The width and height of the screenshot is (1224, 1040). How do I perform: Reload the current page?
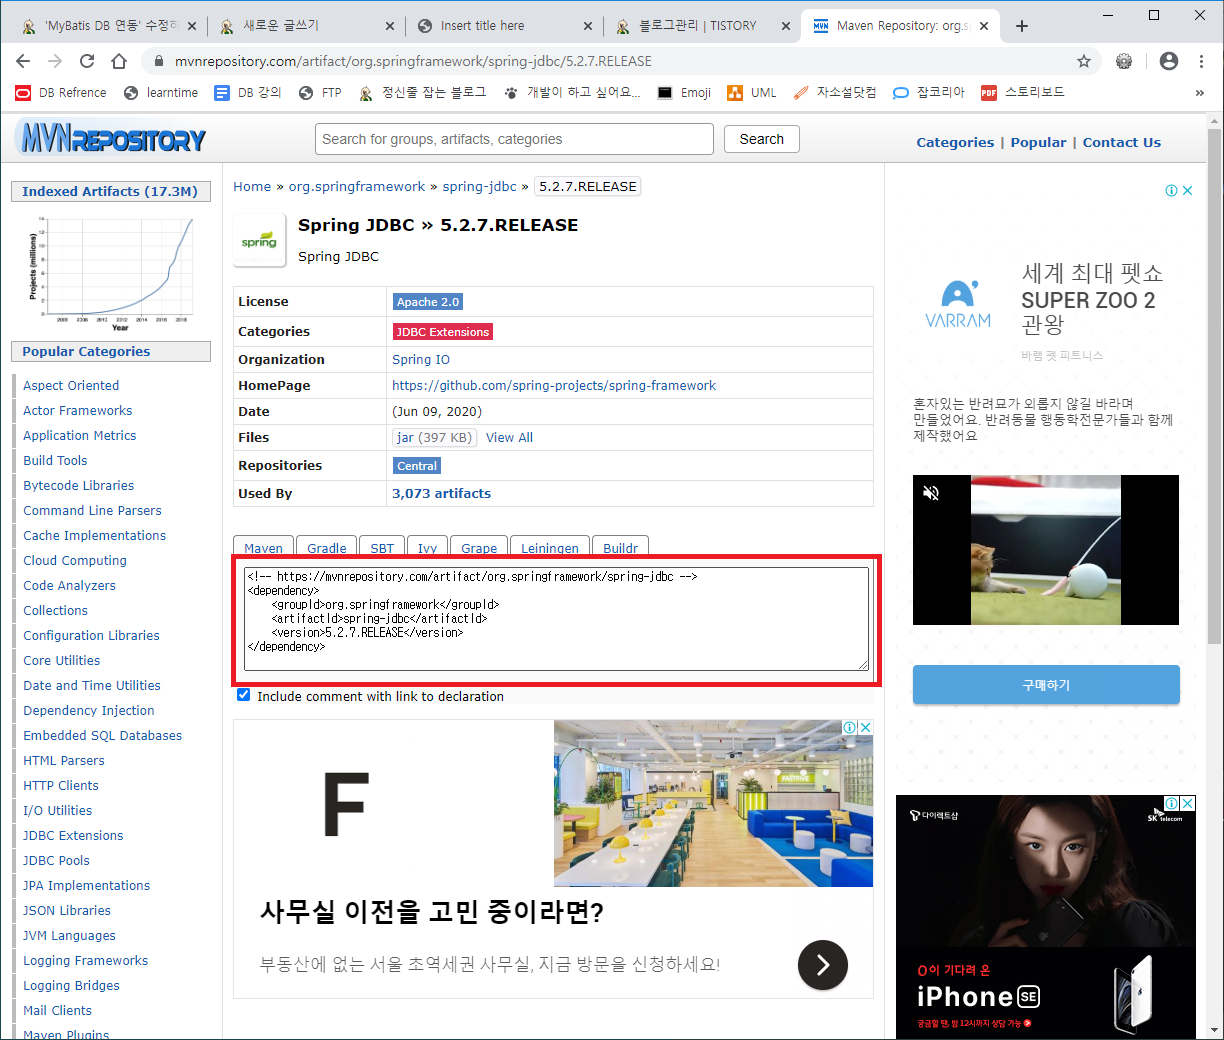pyautogui.click(x=87, y=61)
